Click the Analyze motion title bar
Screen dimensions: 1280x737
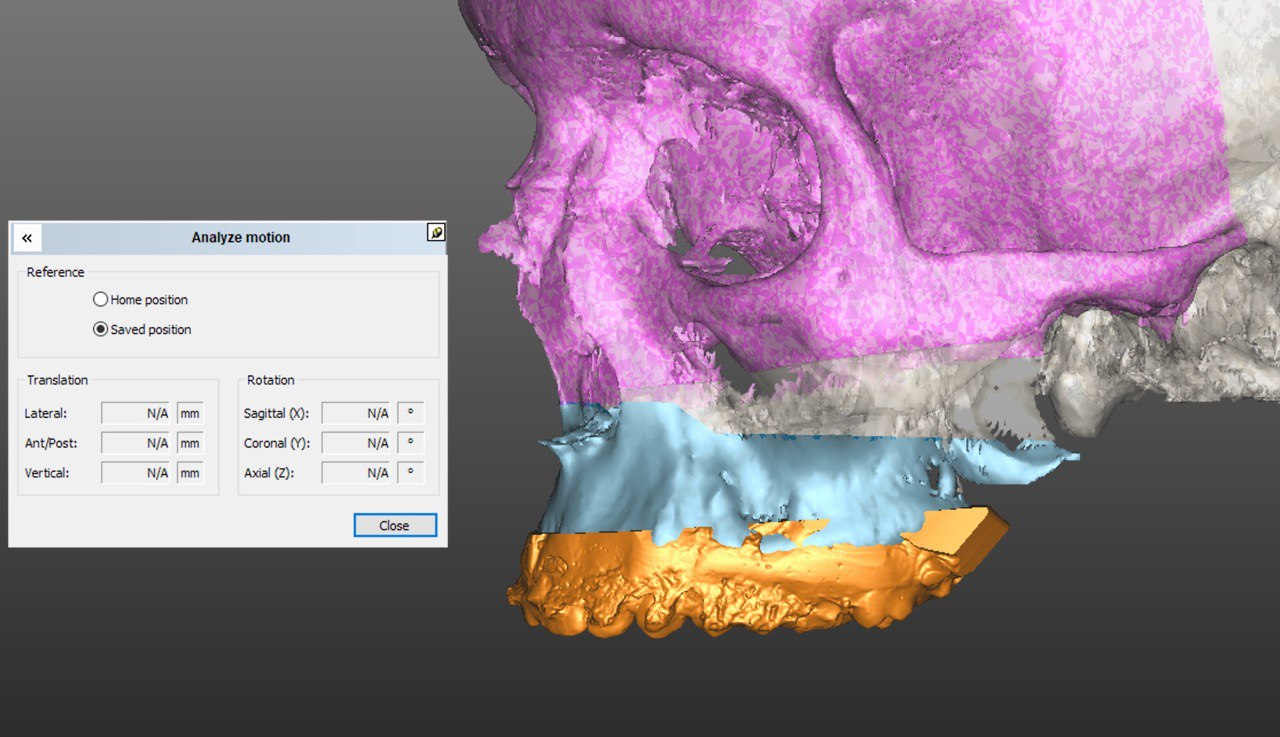point(240,238)
